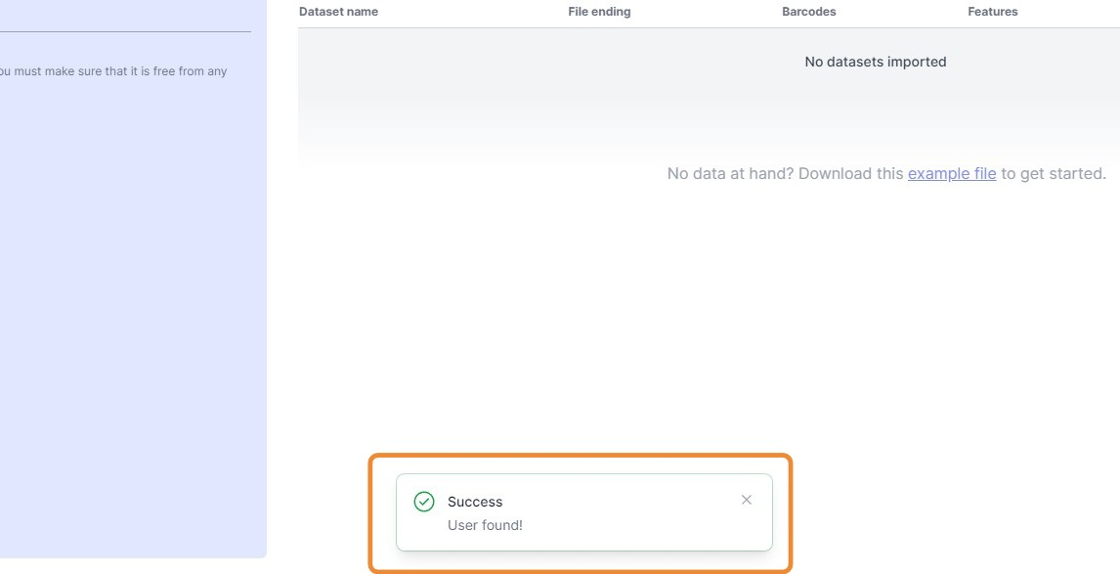Open the example file link

pyautogui.click(x=951, y=173)
